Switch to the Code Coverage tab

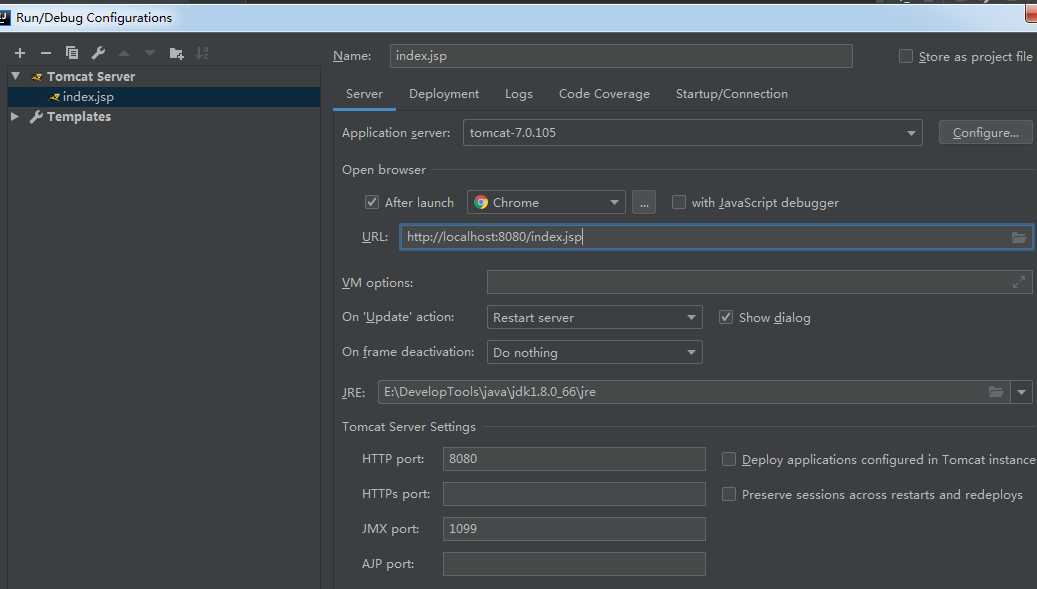tap(604, 94)
